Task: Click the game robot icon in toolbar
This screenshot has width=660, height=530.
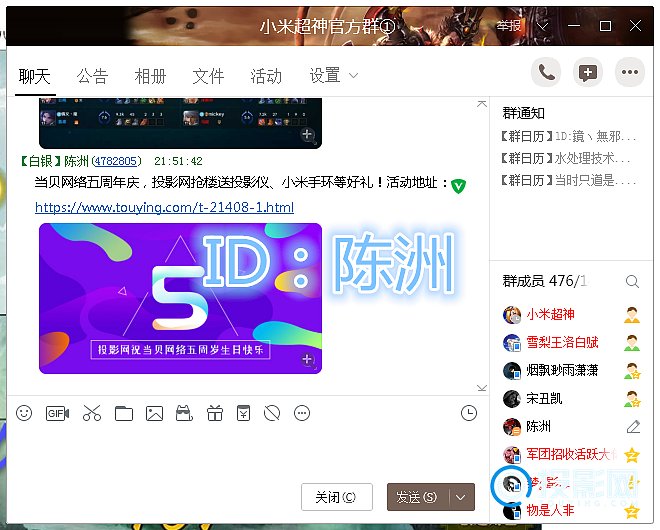Action: (184, 413)
